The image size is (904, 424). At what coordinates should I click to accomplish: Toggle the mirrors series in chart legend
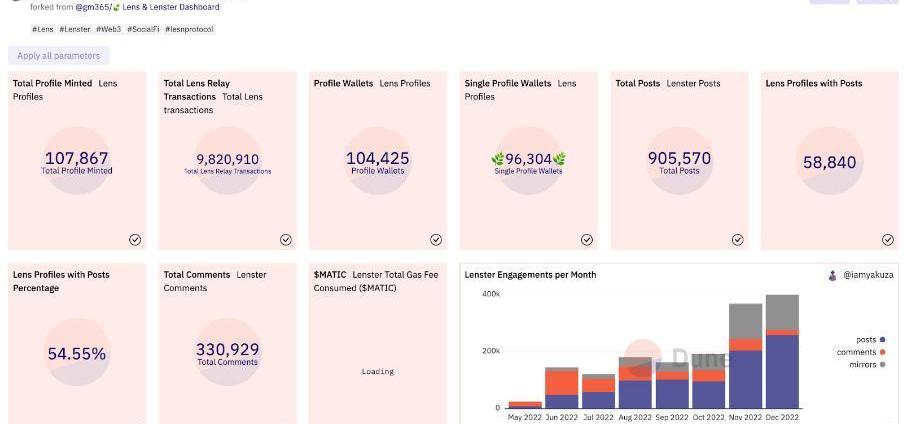(862, 364)
